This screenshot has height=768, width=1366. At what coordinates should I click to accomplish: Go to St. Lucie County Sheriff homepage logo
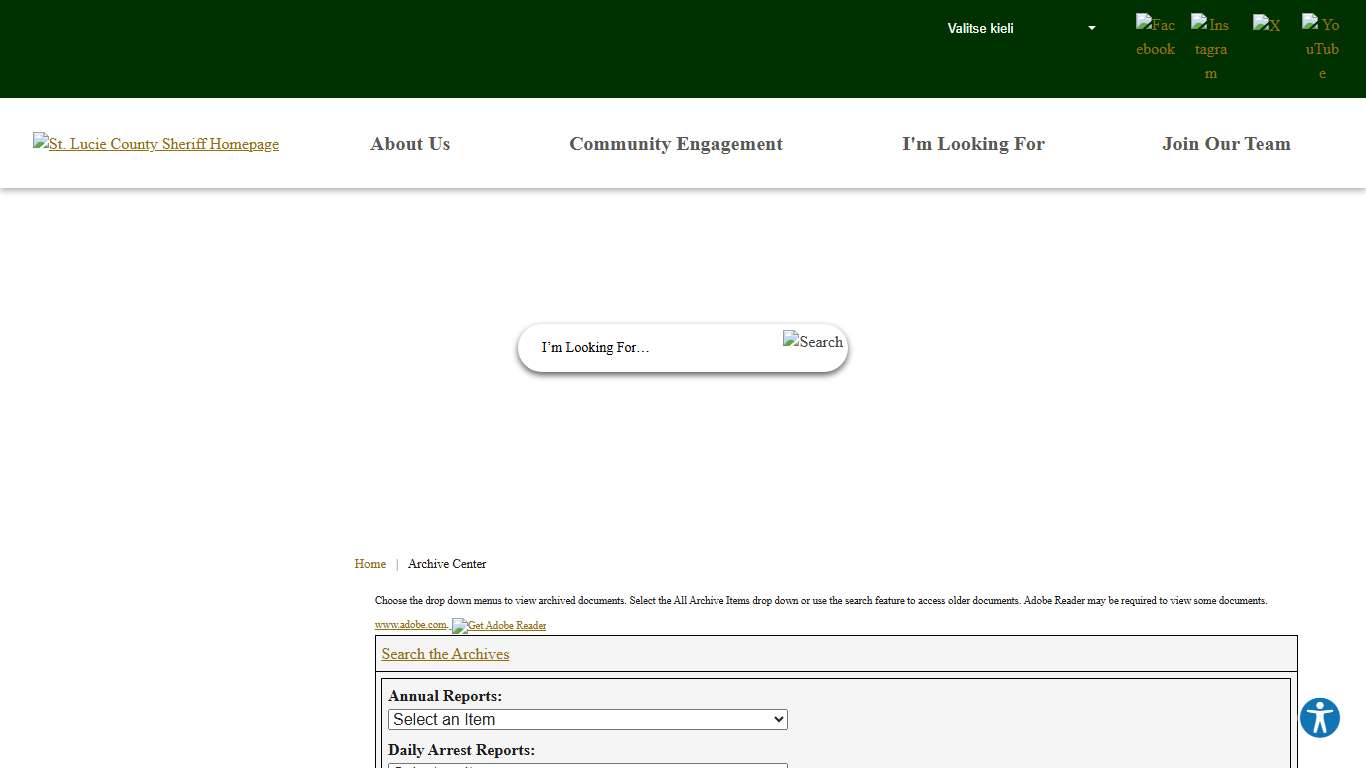(156, 144)
